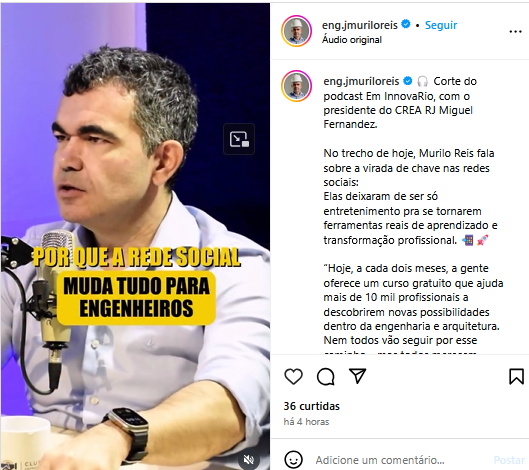
Task: Click the caption author avatar
Action: [x=296, y=86]
